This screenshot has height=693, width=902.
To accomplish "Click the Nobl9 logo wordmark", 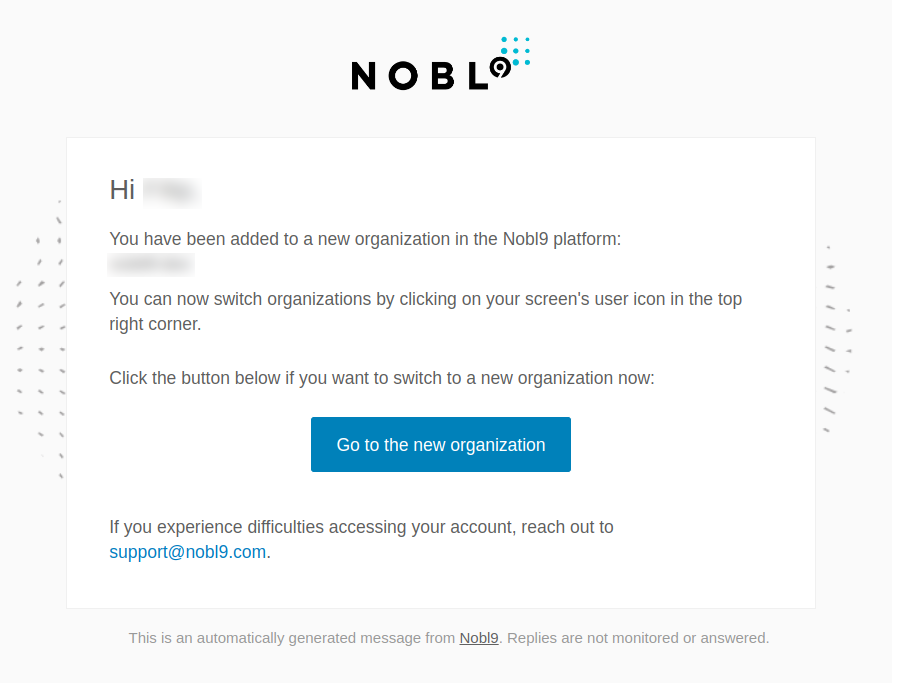I will tap(441, 64).
